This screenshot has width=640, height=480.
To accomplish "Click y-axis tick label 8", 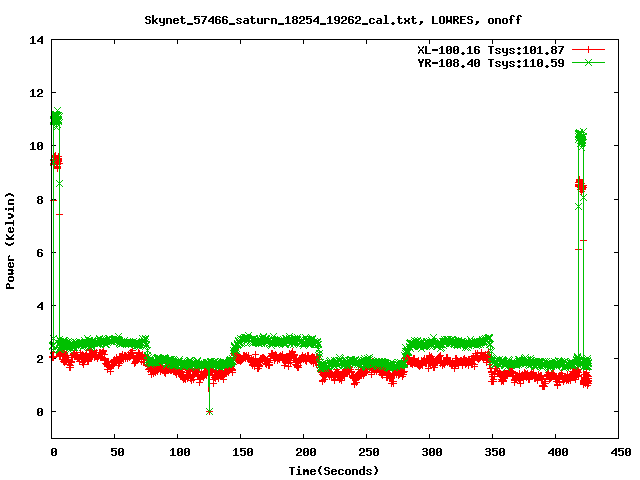I will tap(40, 200).
